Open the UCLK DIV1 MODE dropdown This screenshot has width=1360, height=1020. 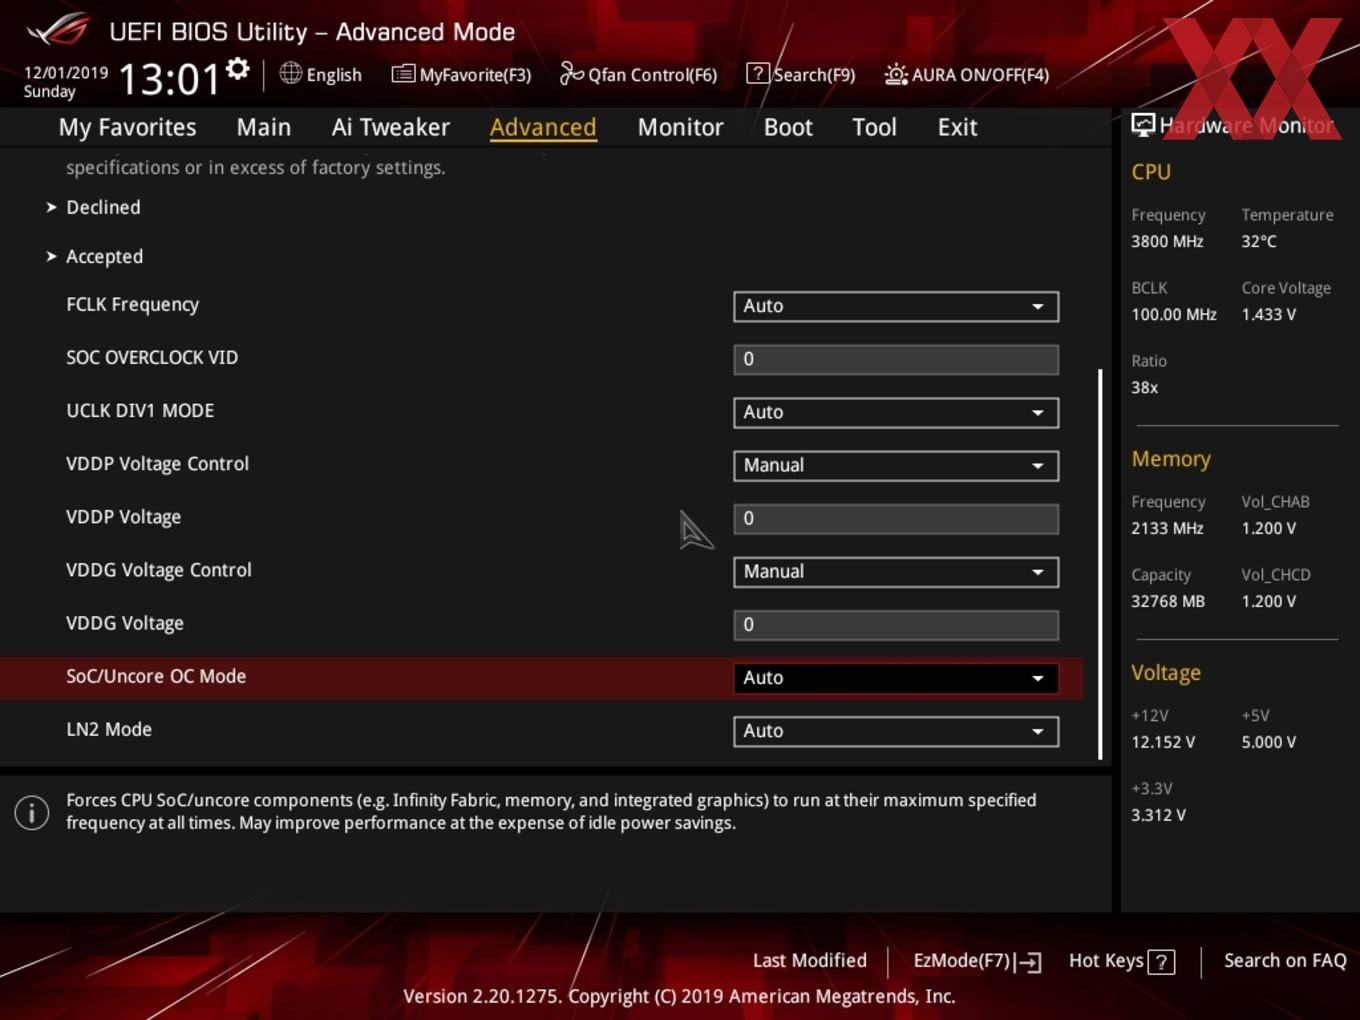(x=896, y=412)
